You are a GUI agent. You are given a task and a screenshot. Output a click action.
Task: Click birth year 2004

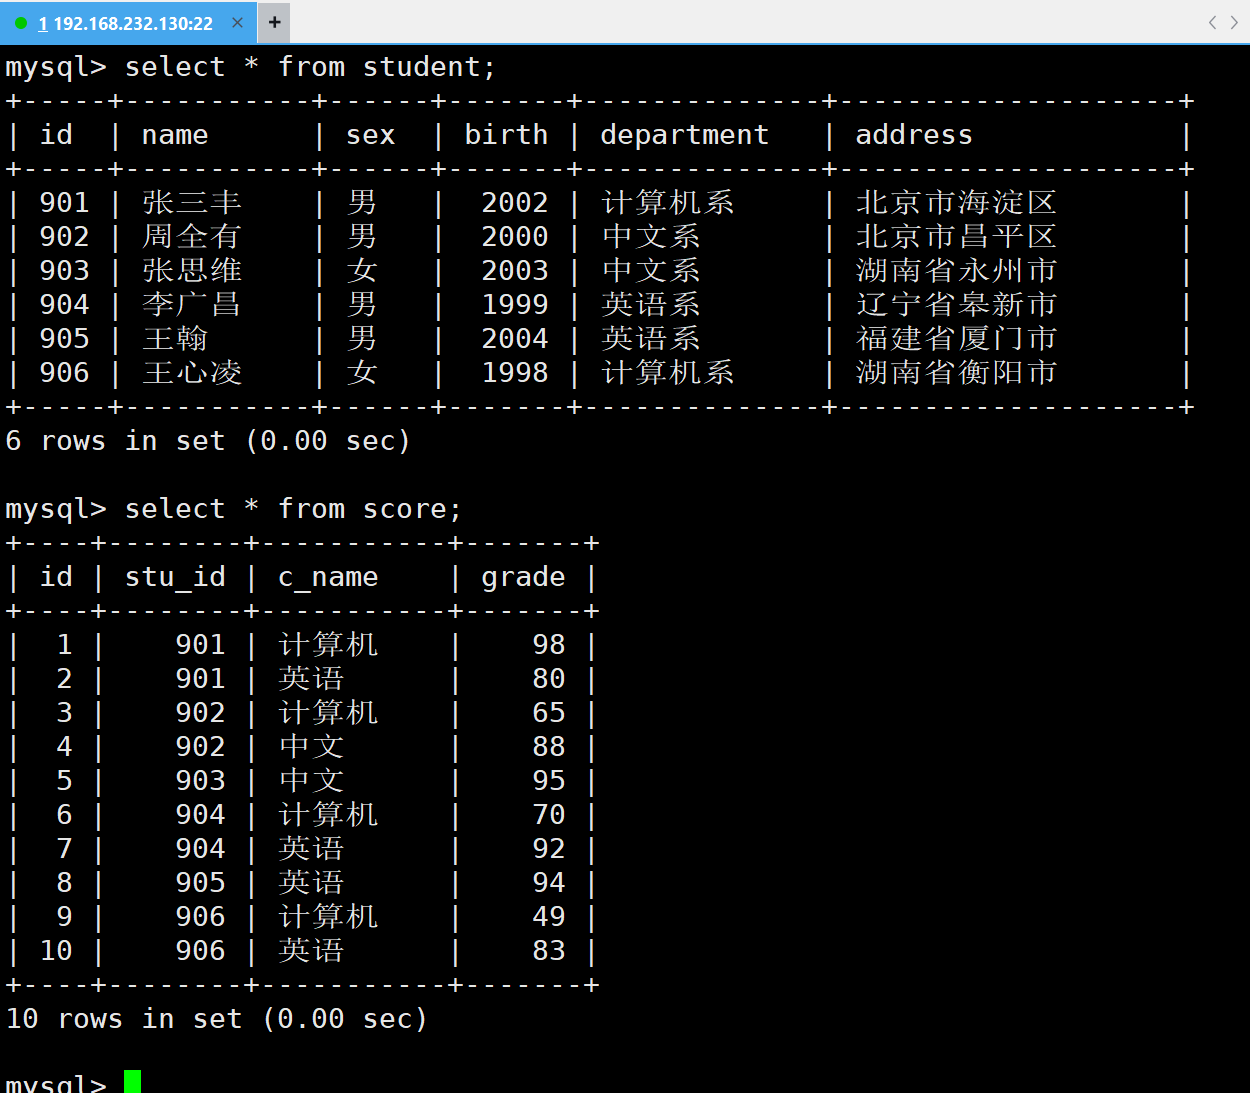[515, 338]
